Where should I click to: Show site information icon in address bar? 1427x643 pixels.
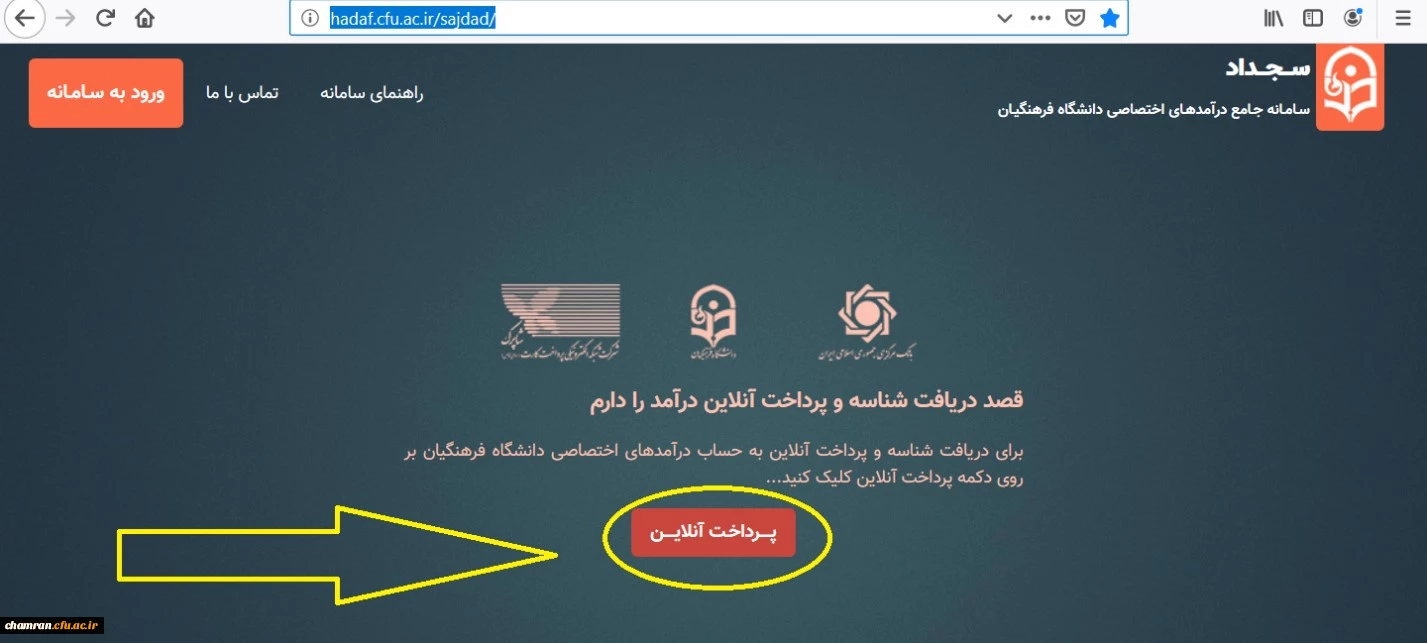click(x=310, y=18)
